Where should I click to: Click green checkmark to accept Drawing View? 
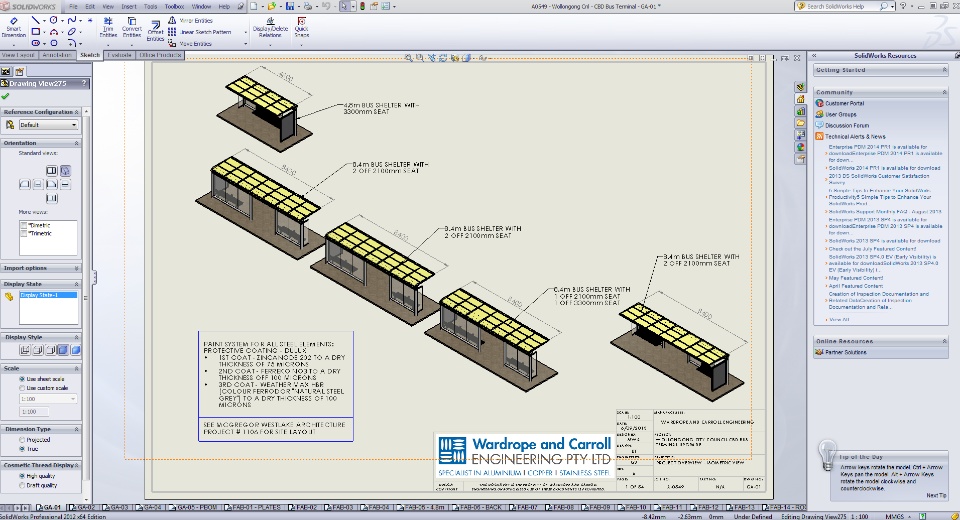(x=6, y=96)
